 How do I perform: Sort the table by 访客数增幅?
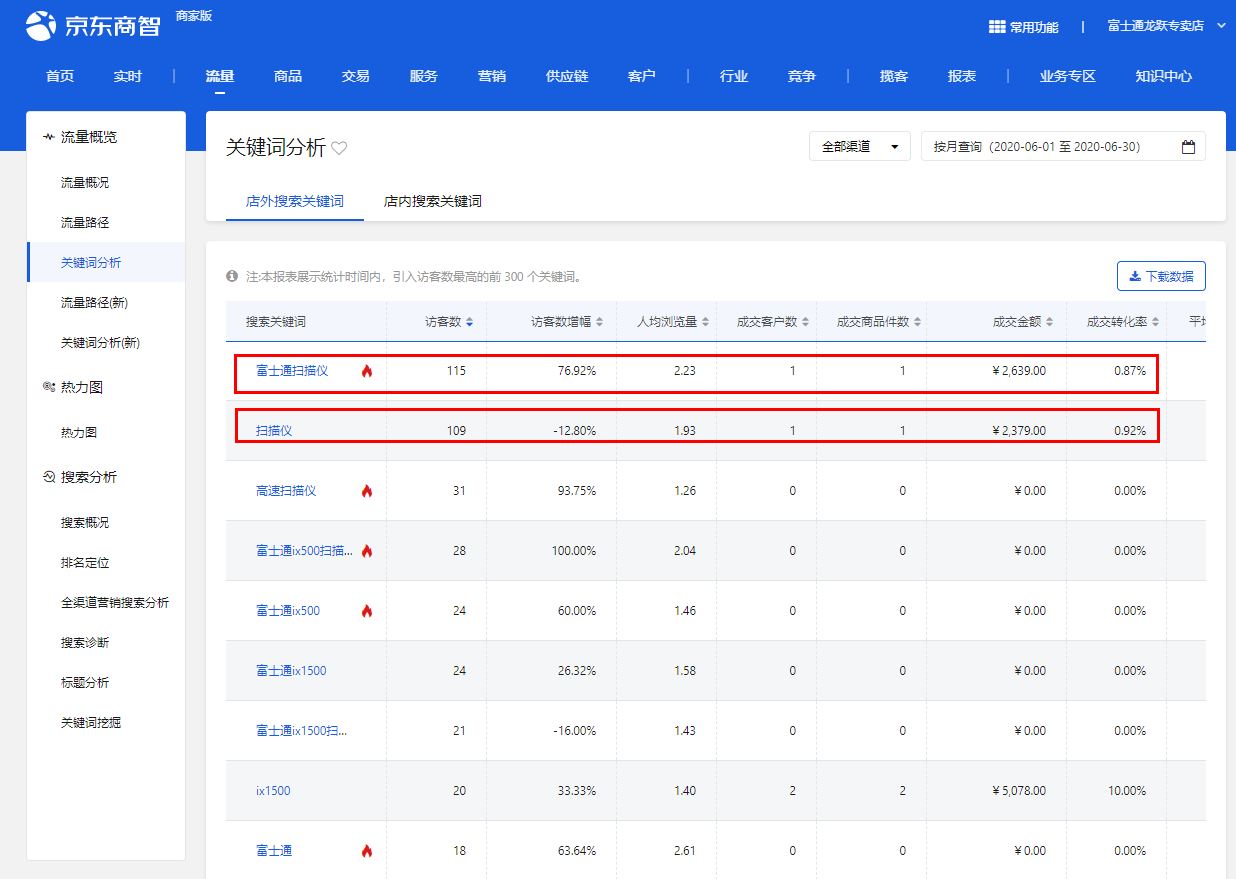point(600,322)
